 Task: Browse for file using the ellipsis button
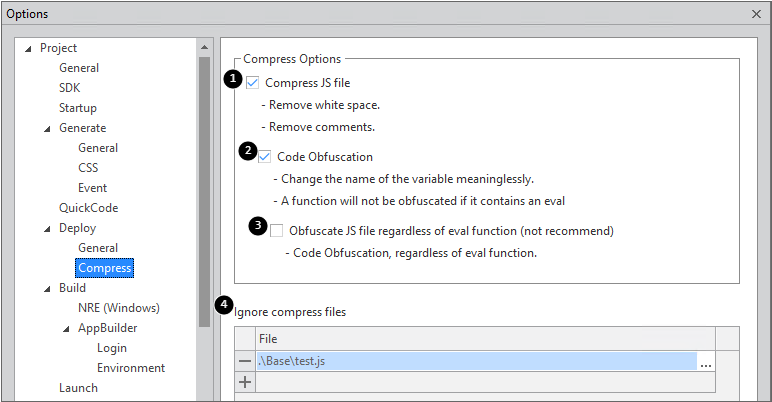tap(706, 362)
